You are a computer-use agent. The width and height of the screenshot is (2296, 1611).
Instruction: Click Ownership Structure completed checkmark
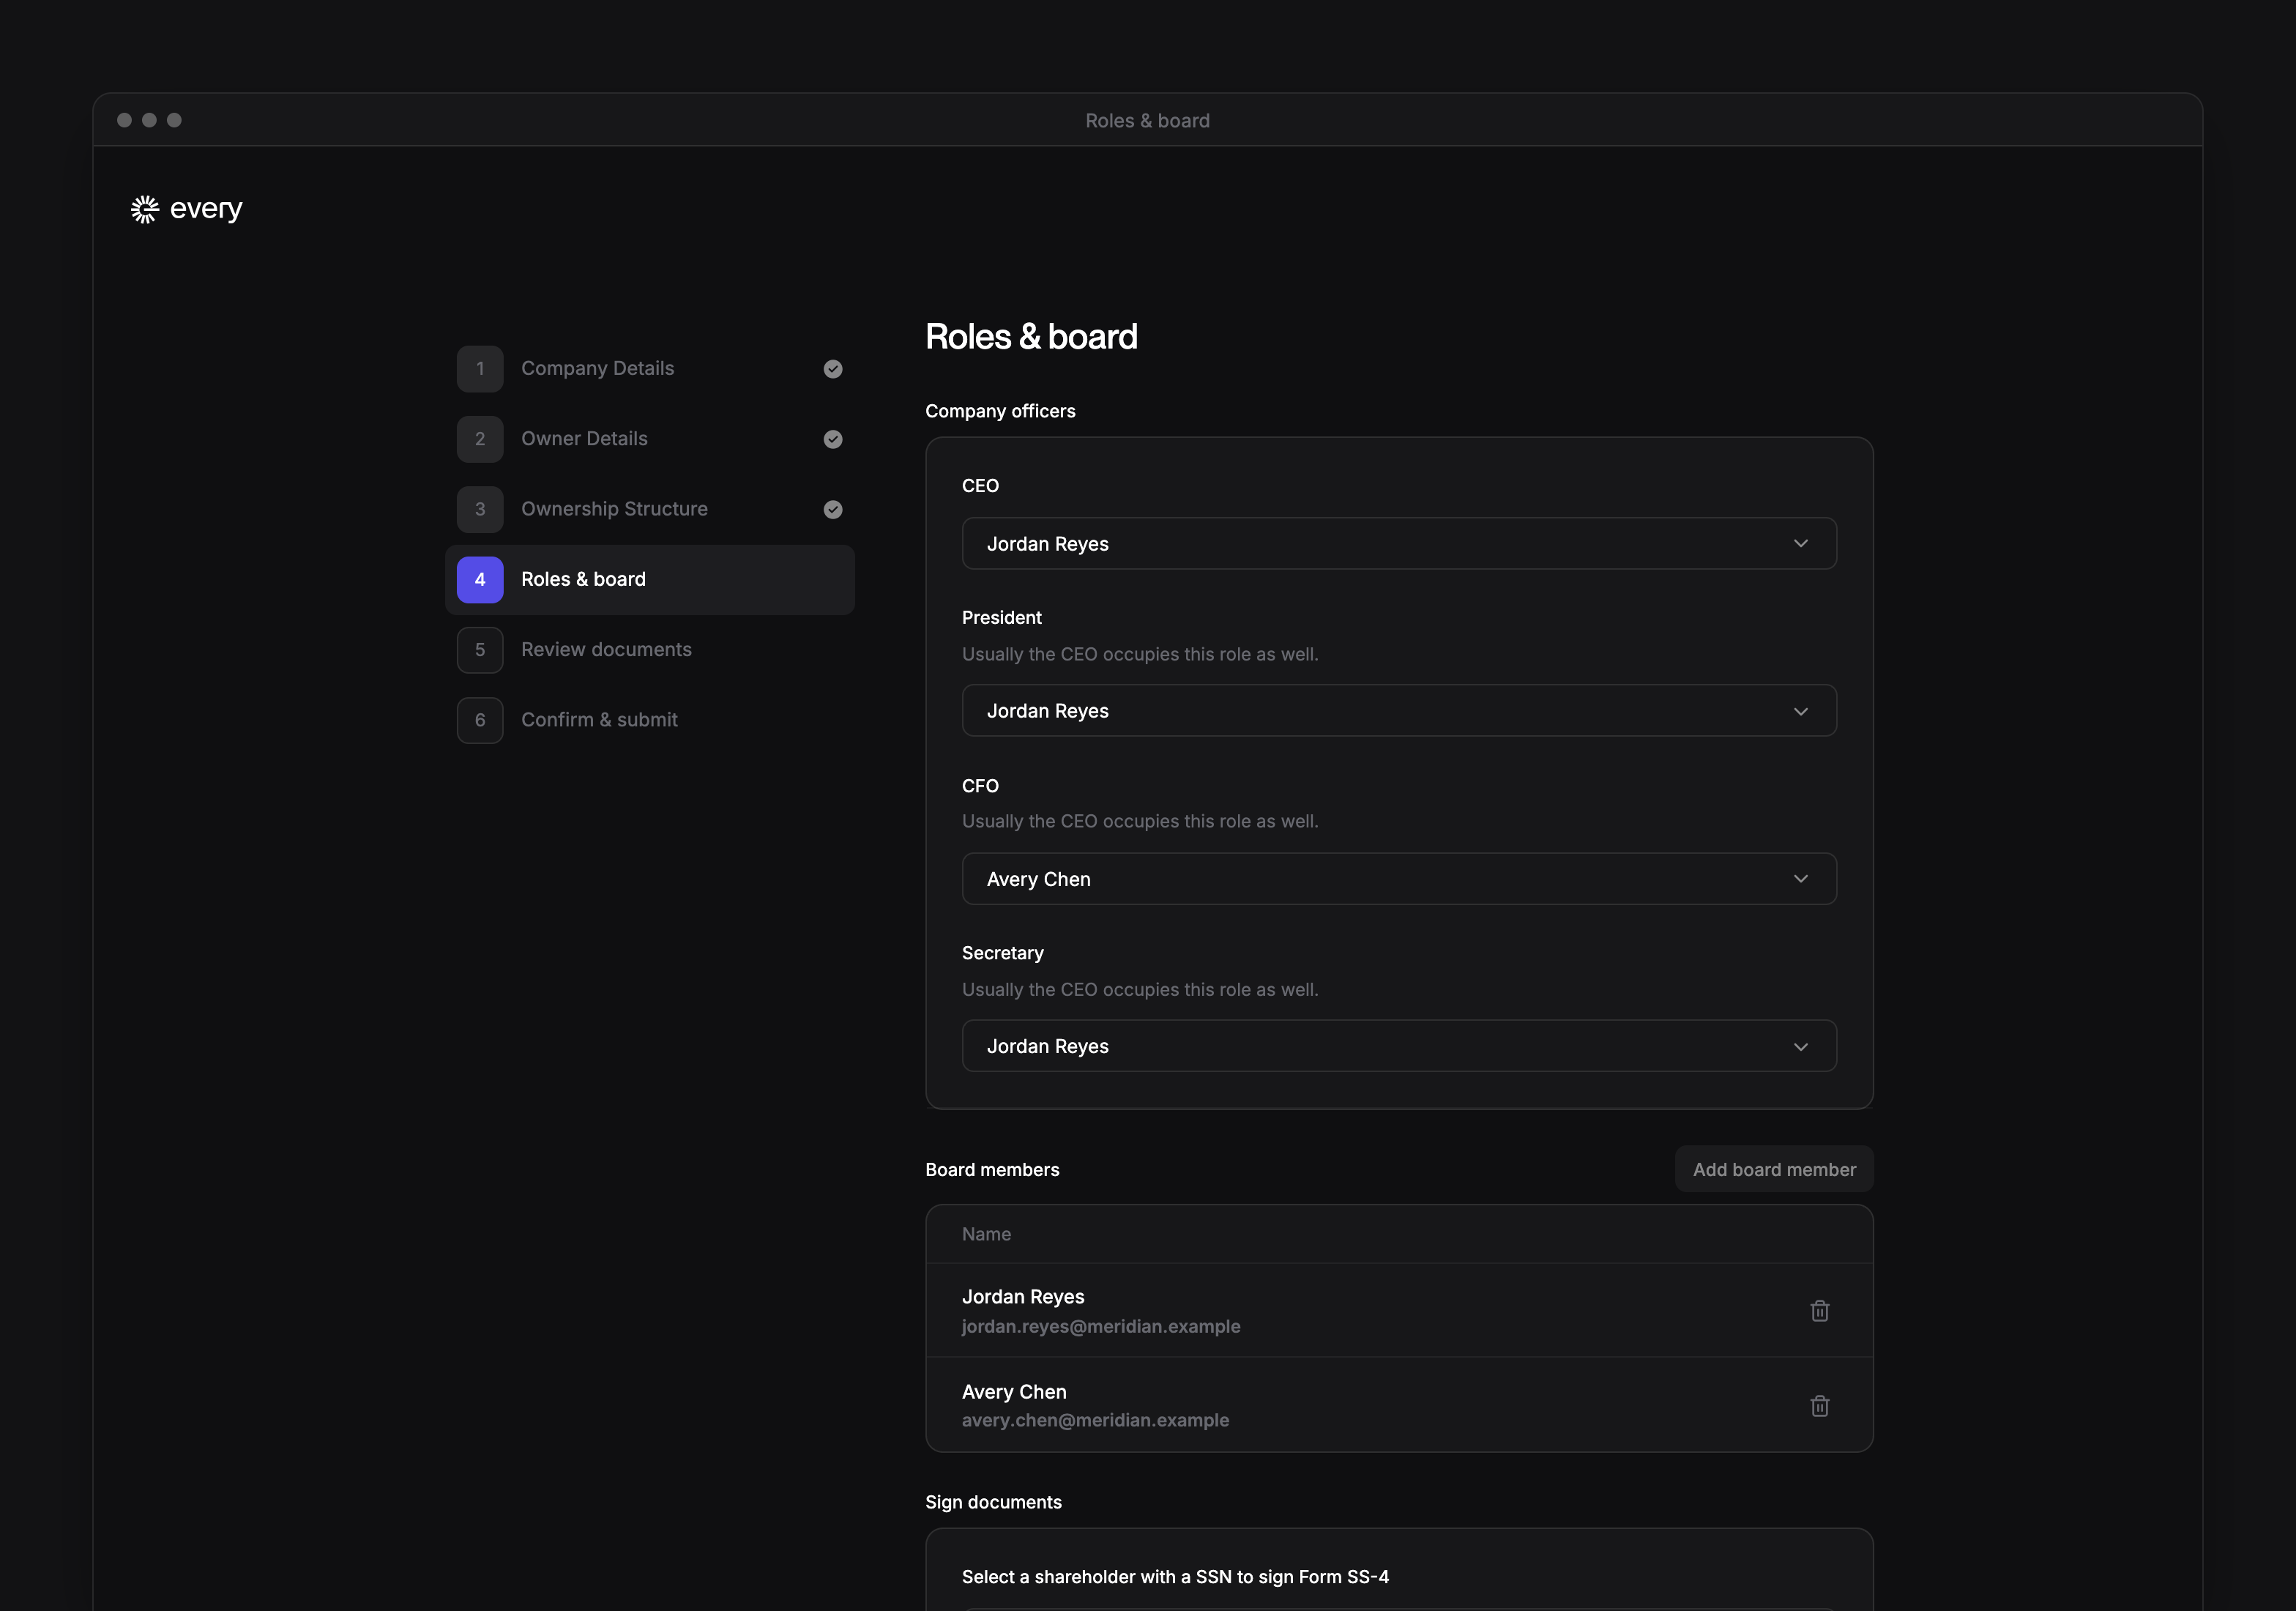coord(832,509)
